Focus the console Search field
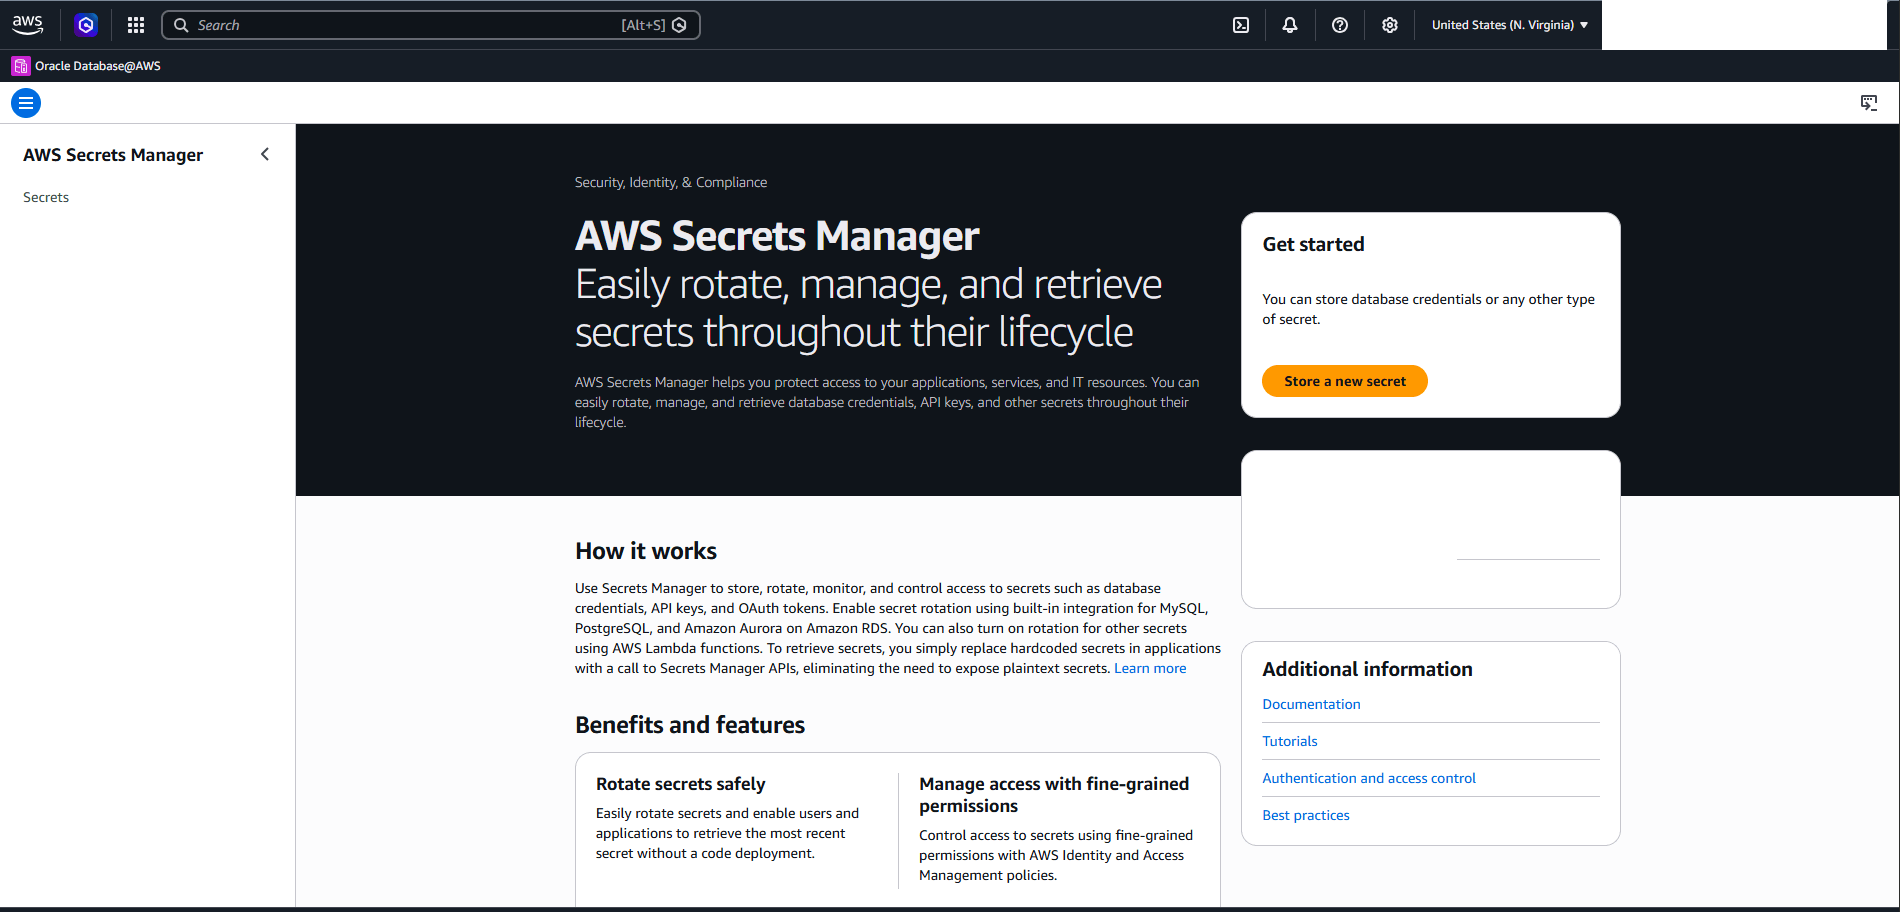The image size is (1900, 912). coord(431,25)
